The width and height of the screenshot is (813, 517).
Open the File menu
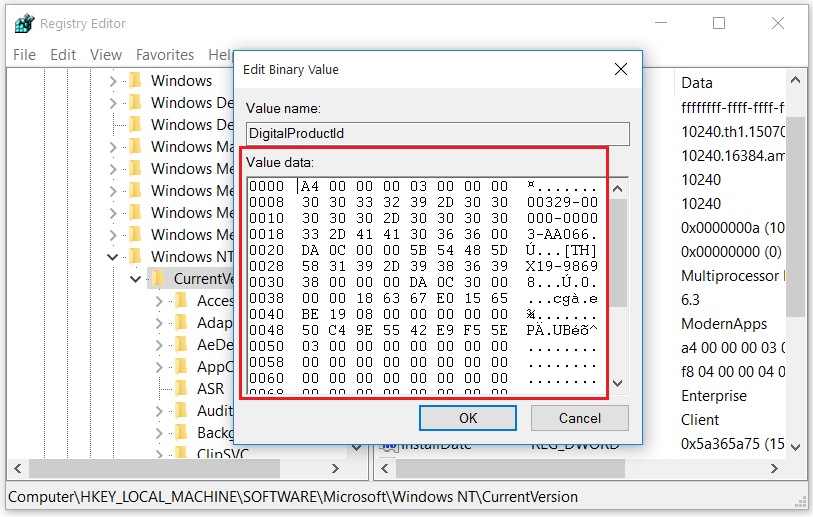coord(24,54)
